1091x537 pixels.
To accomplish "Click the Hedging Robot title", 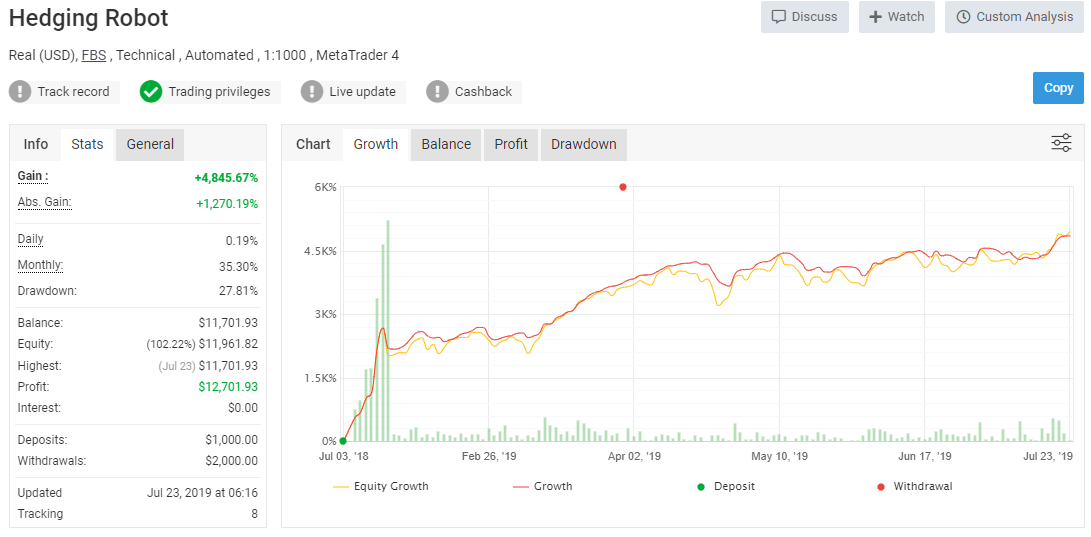I will point(88,18).
